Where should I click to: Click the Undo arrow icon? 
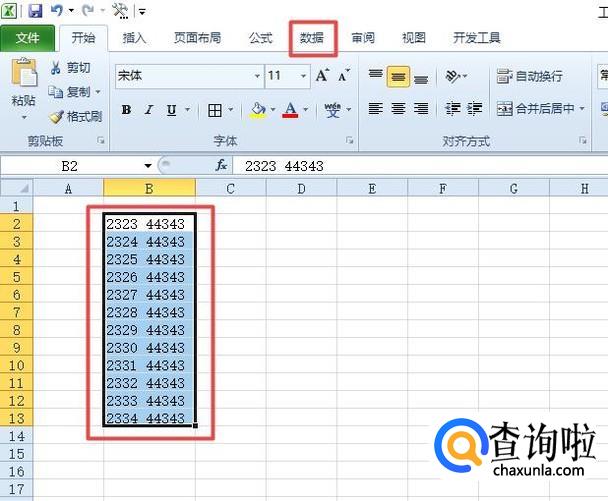pos(57,10)
